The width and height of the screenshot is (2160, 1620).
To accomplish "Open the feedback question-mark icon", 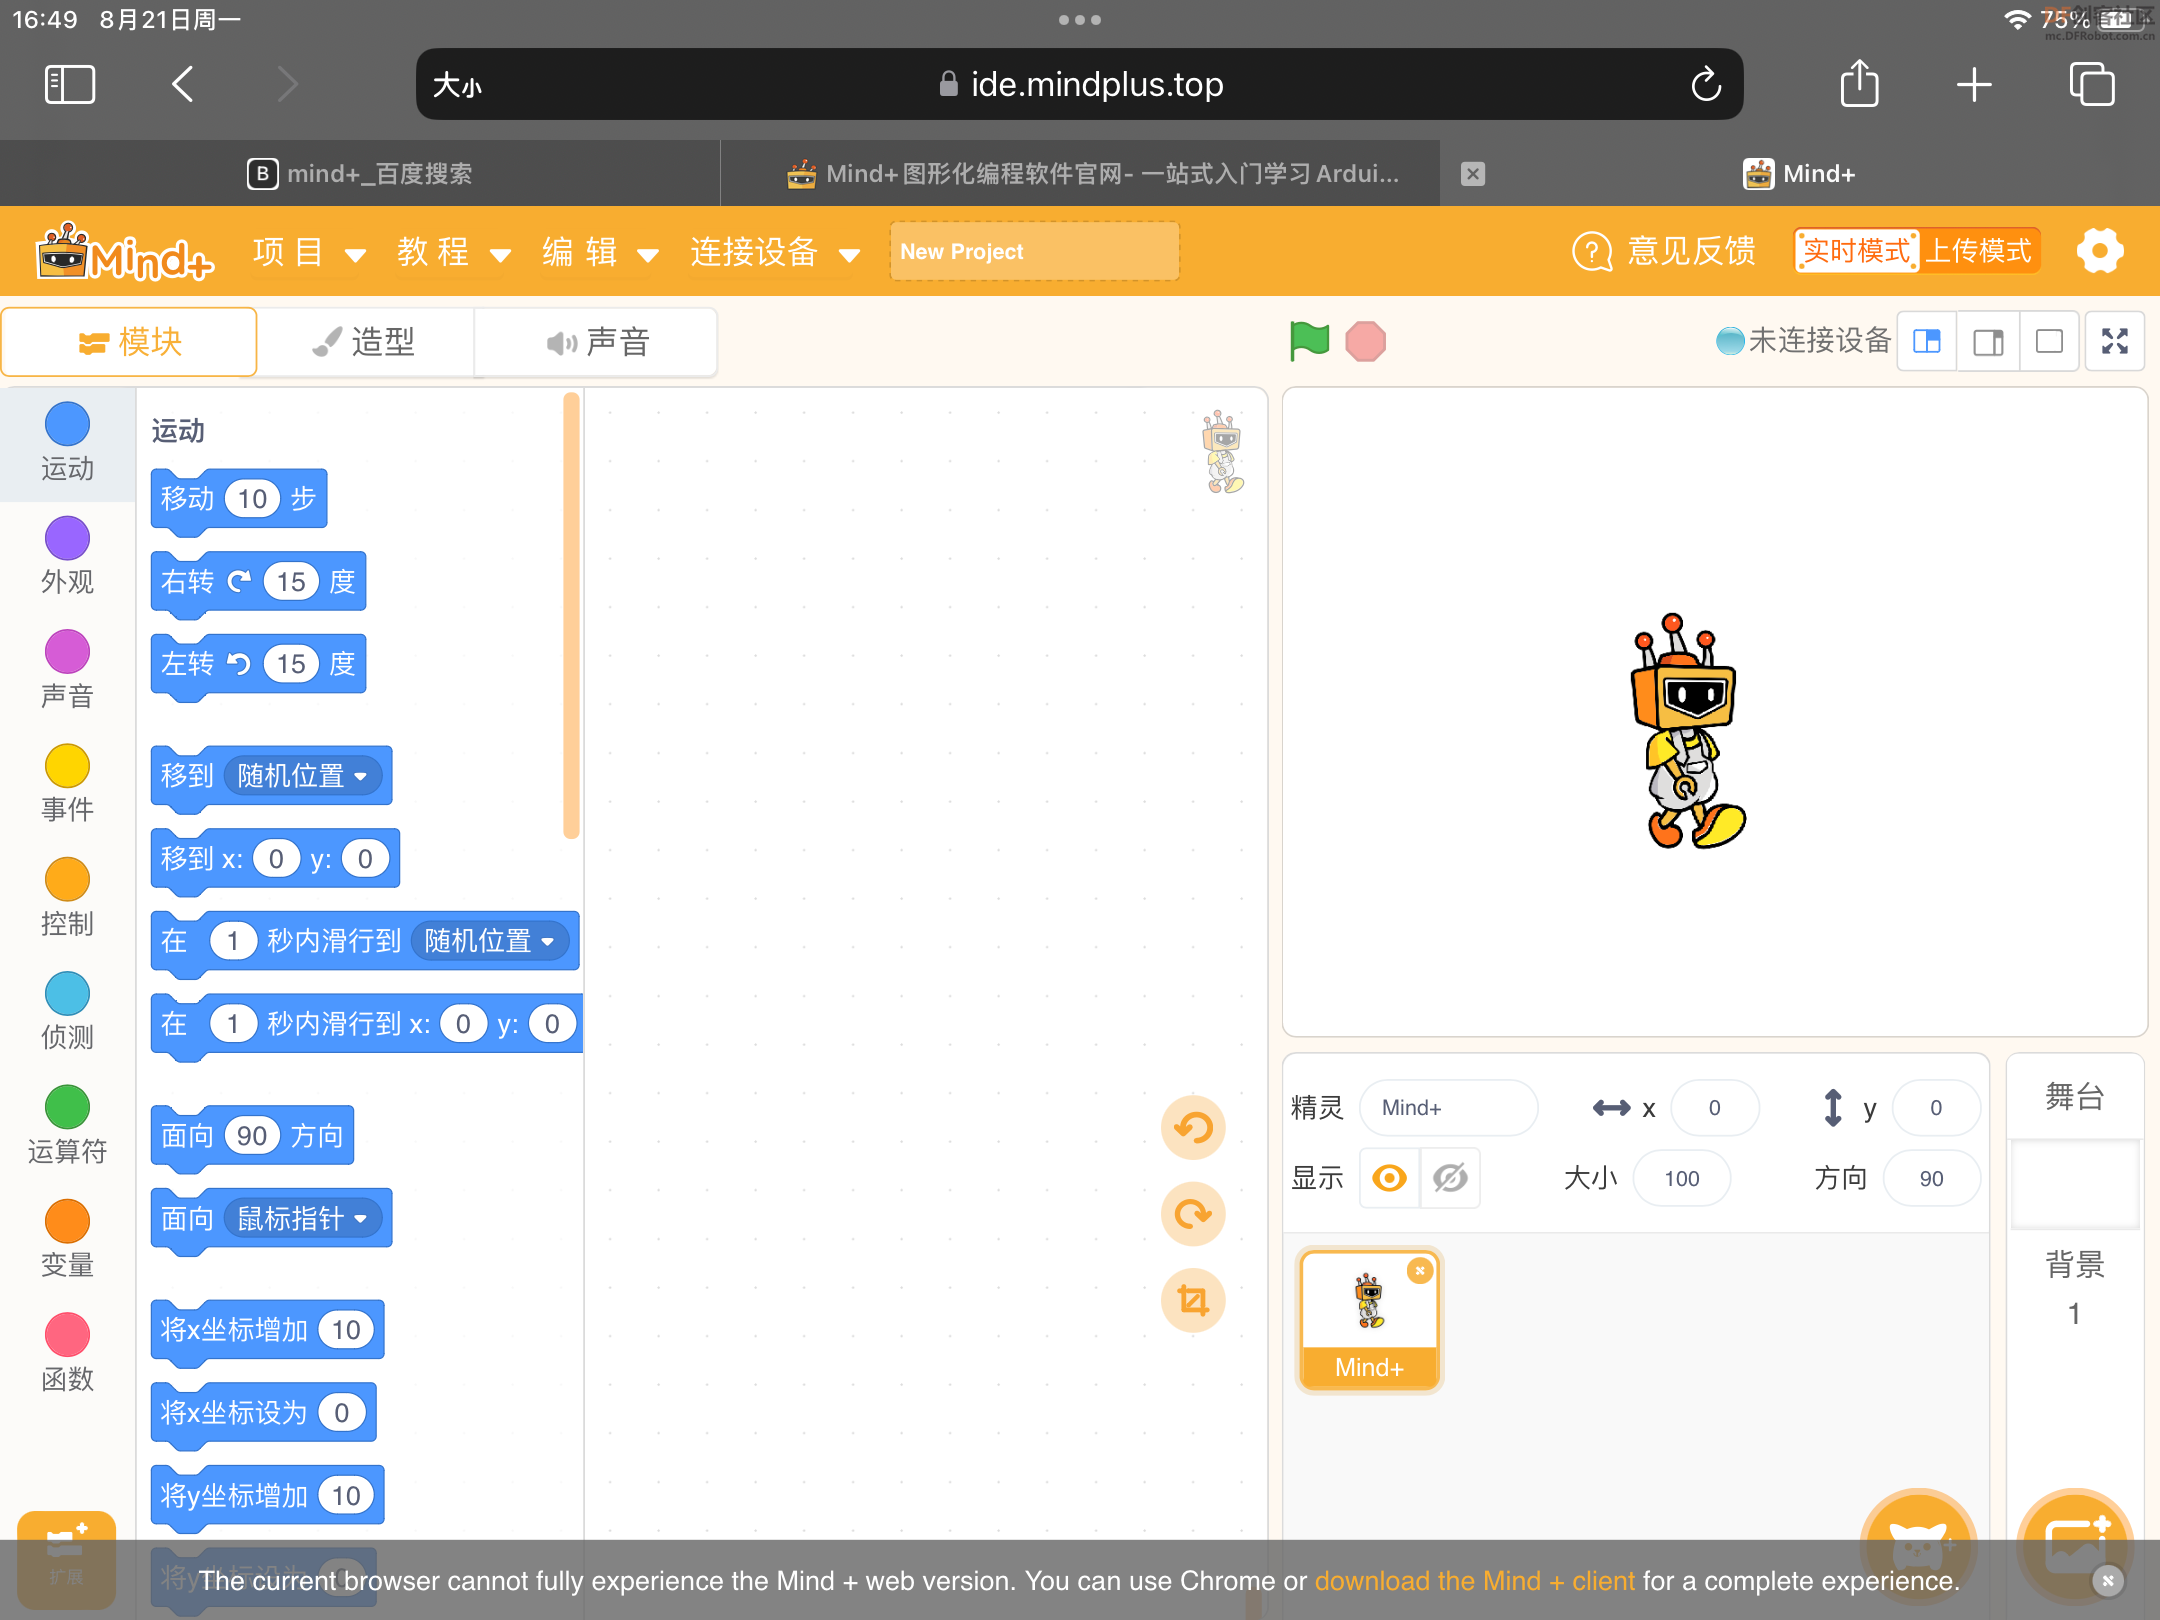I will 1592,252.
